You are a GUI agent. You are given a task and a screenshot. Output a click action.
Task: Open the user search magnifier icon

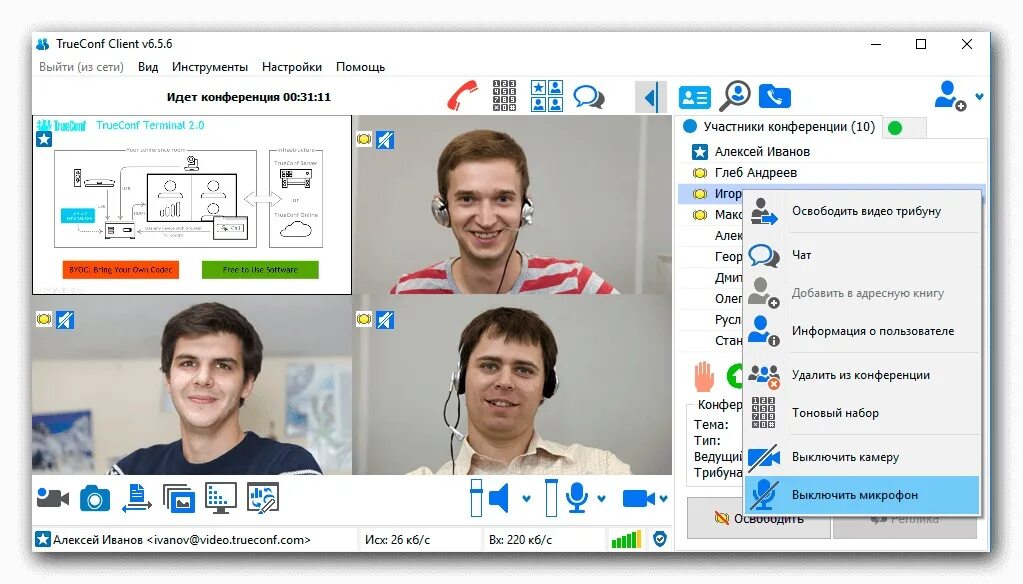pyautogui.click(x=735, y=96)
